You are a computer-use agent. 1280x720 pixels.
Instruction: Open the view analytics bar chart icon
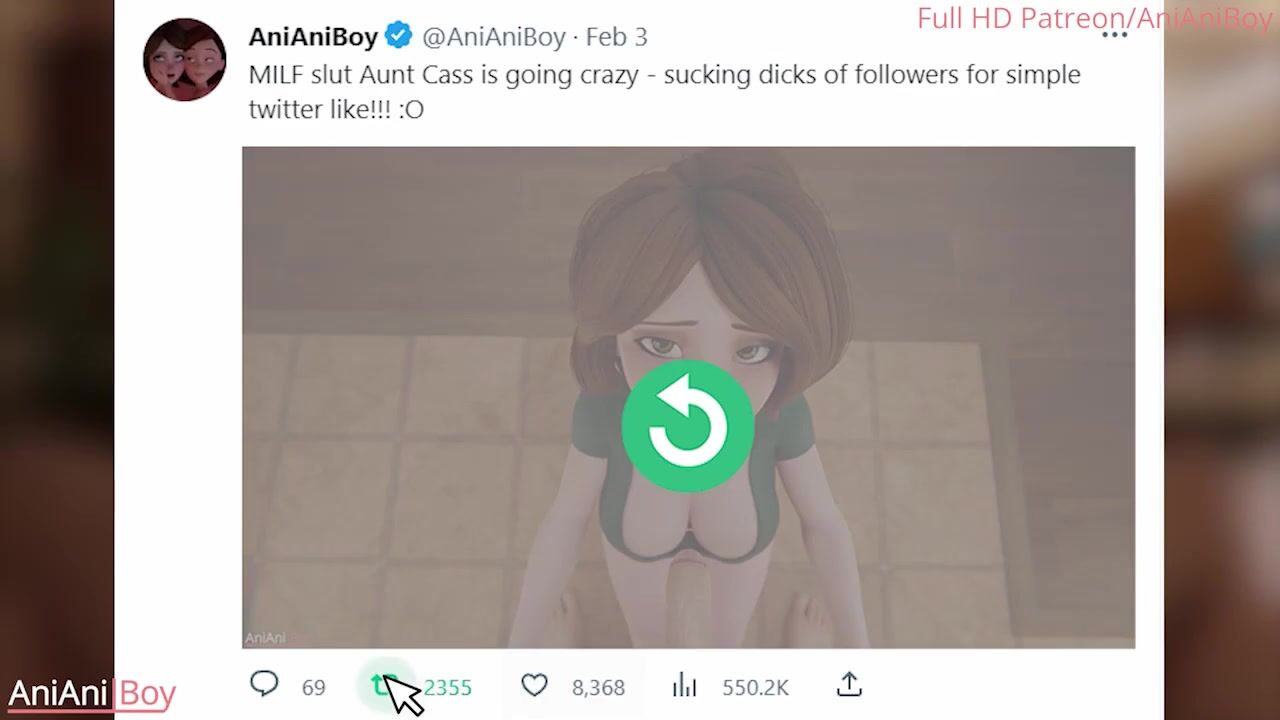pos(684,685)
